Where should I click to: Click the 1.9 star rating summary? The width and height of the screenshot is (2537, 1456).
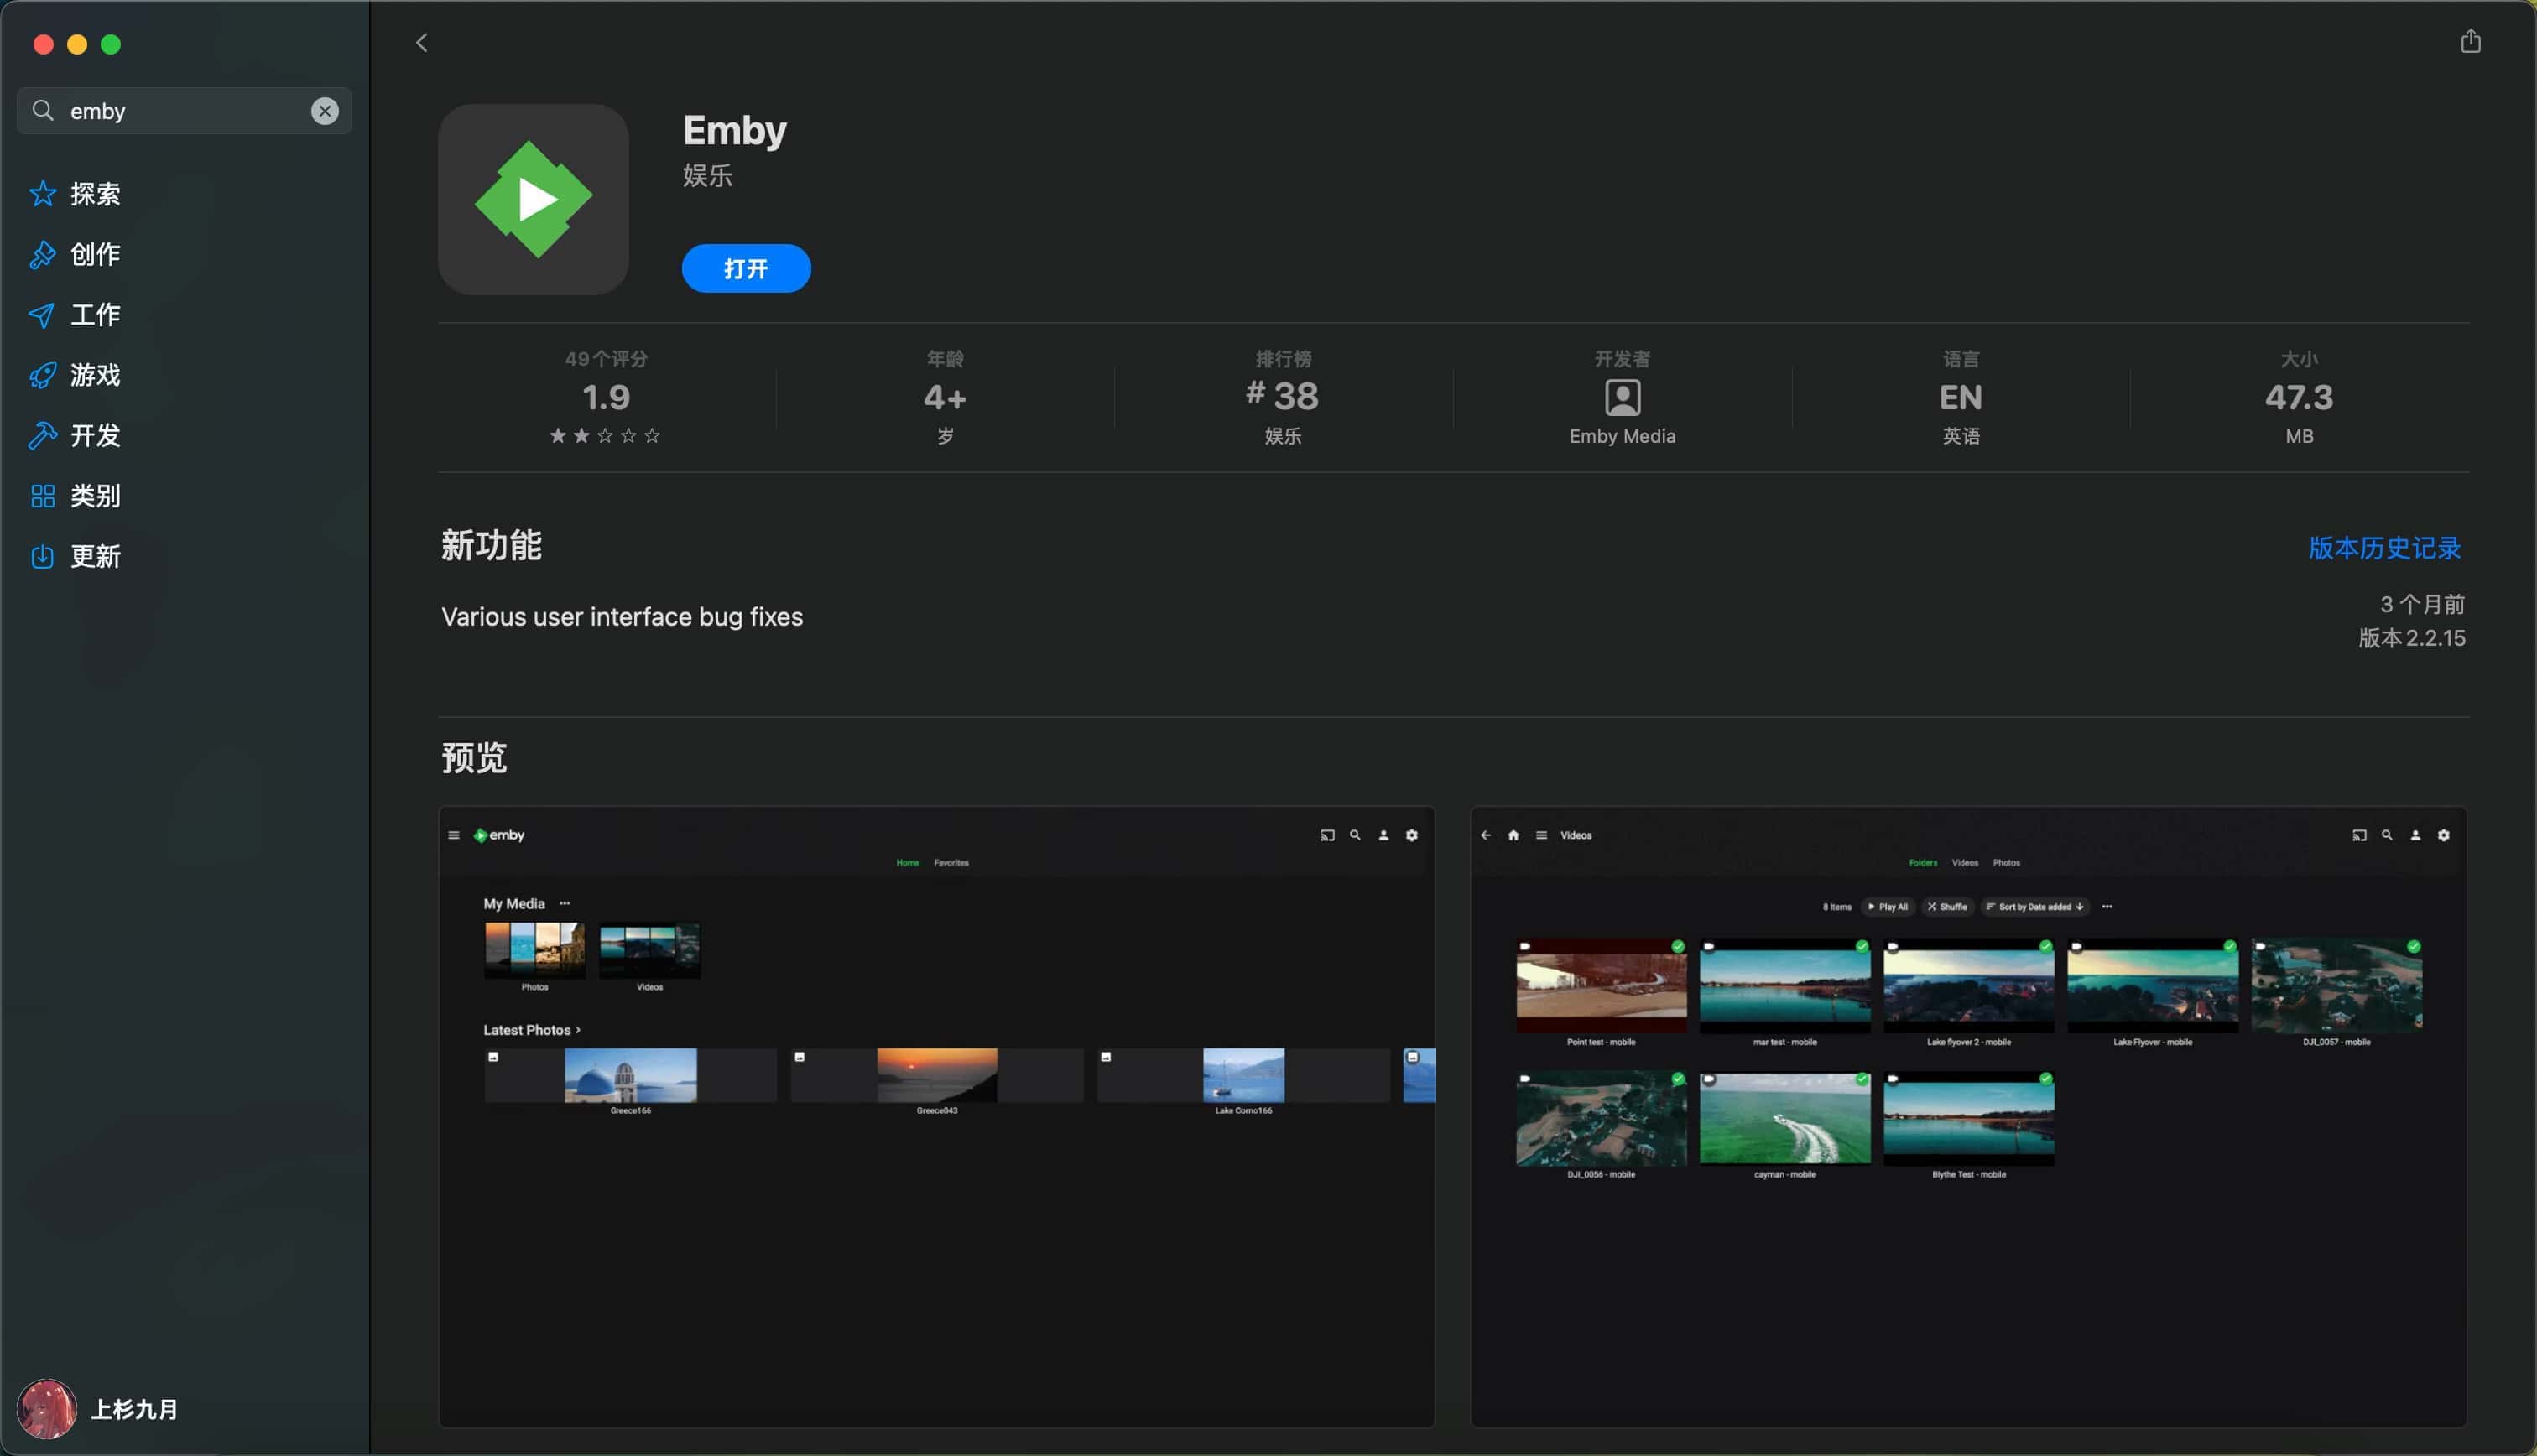tap(605, 398)
